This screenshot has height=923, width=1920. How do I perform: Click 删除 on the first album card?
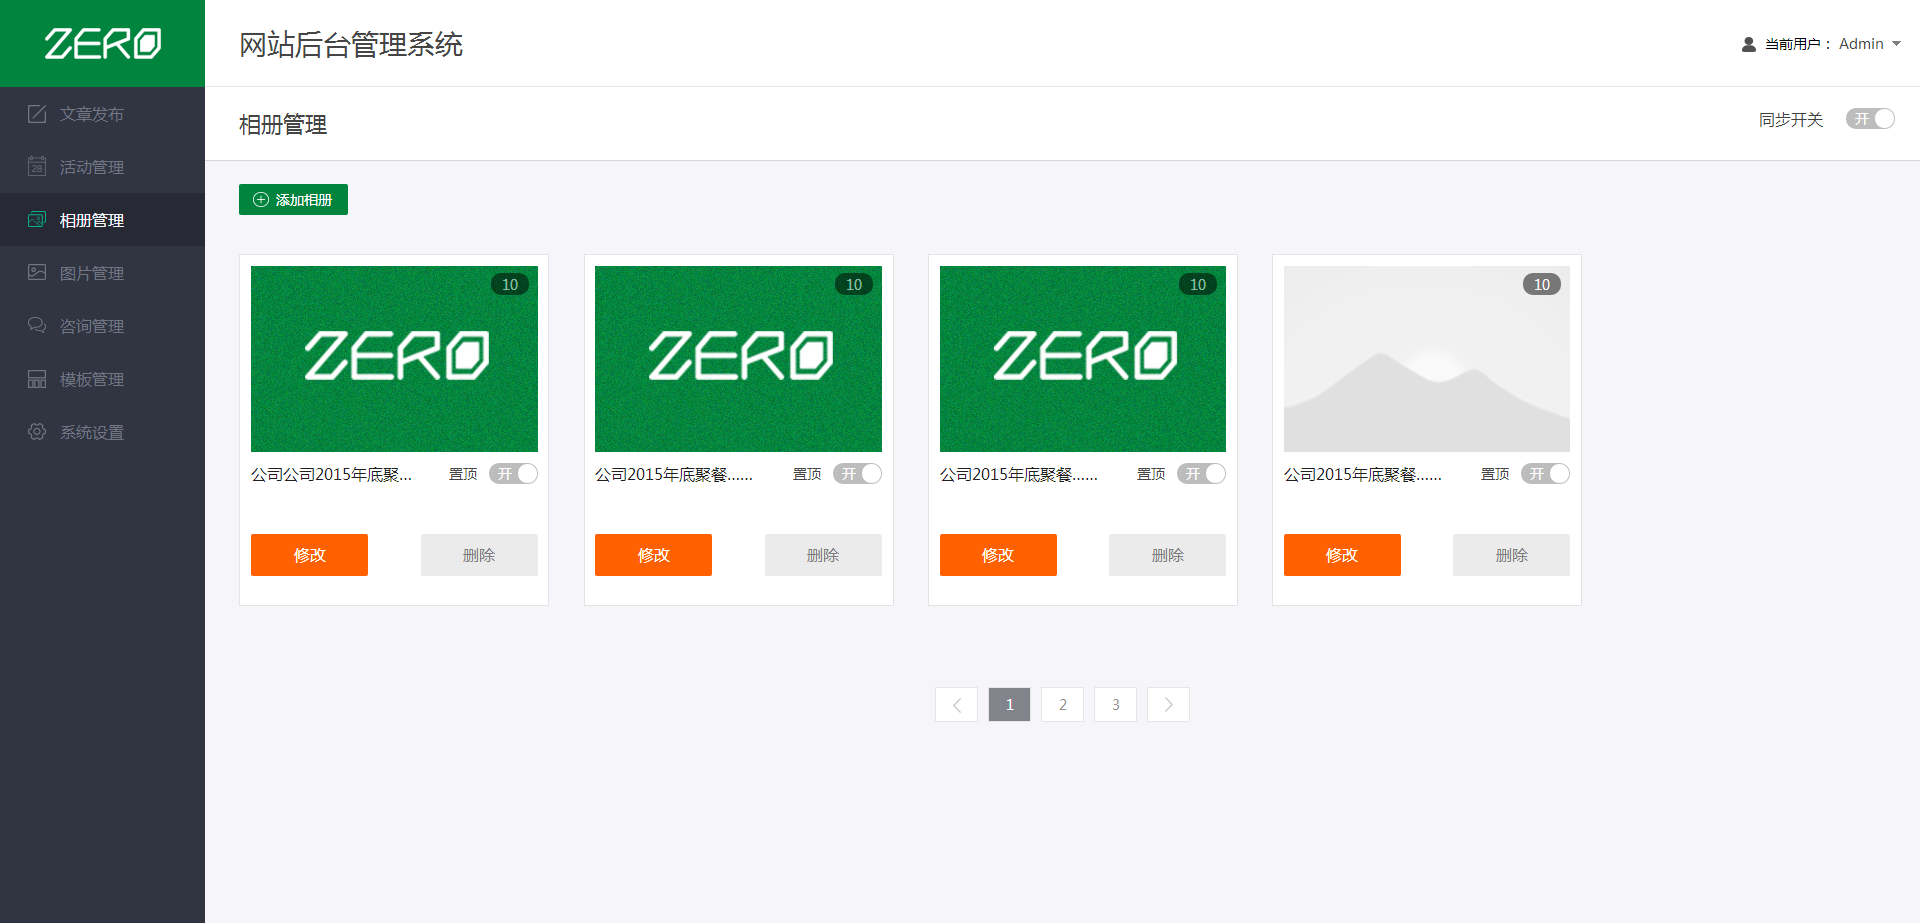479,555
